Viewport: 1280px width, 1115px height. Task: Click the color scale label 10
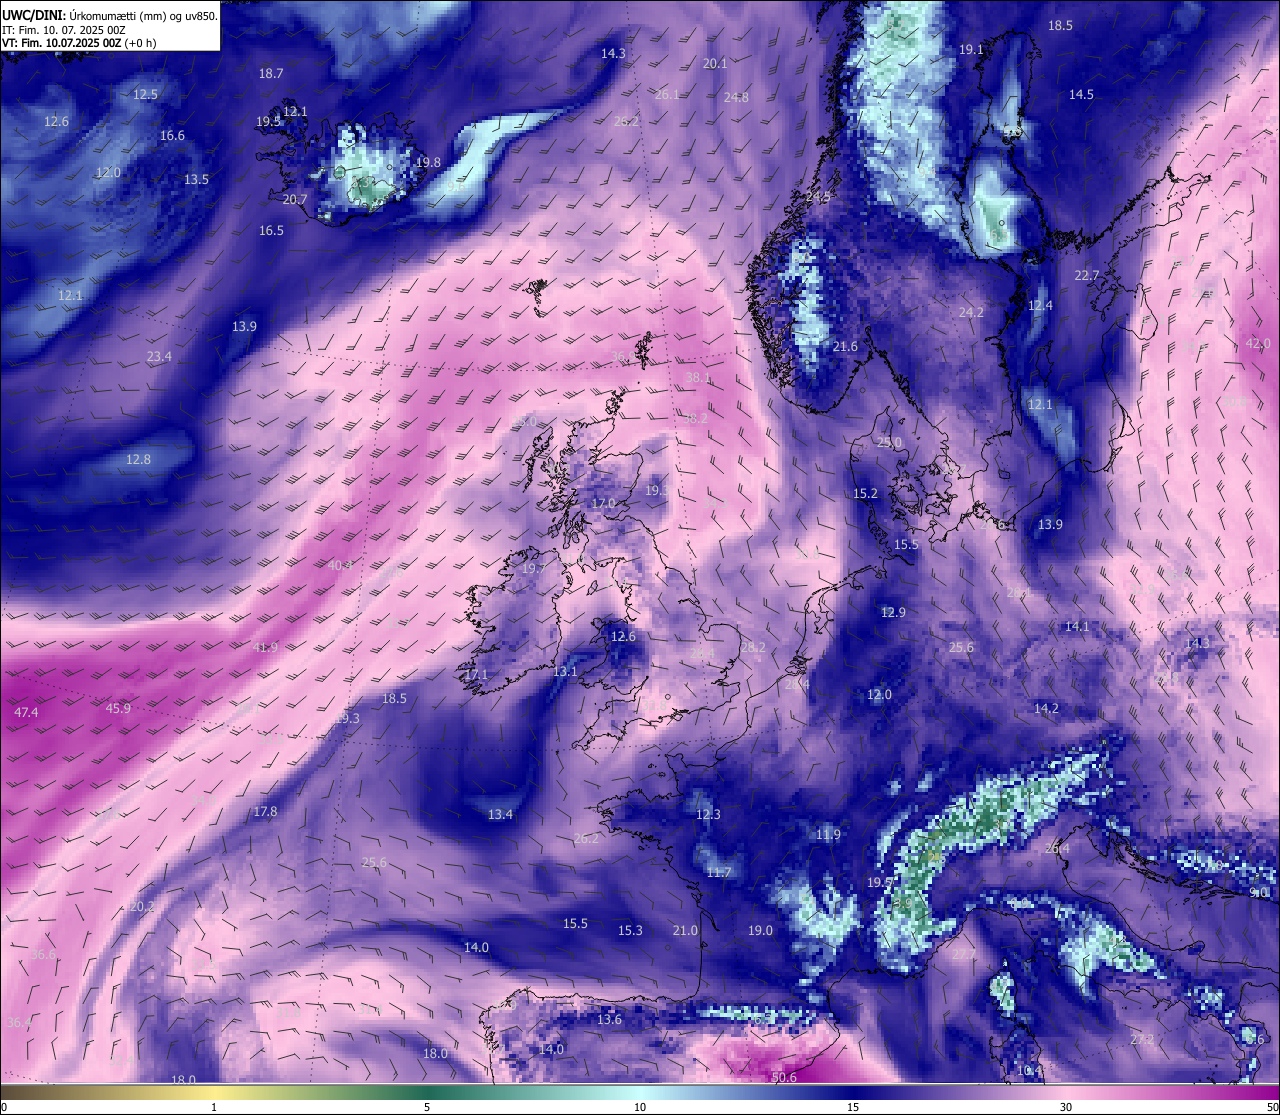(x=640, y=1107)
